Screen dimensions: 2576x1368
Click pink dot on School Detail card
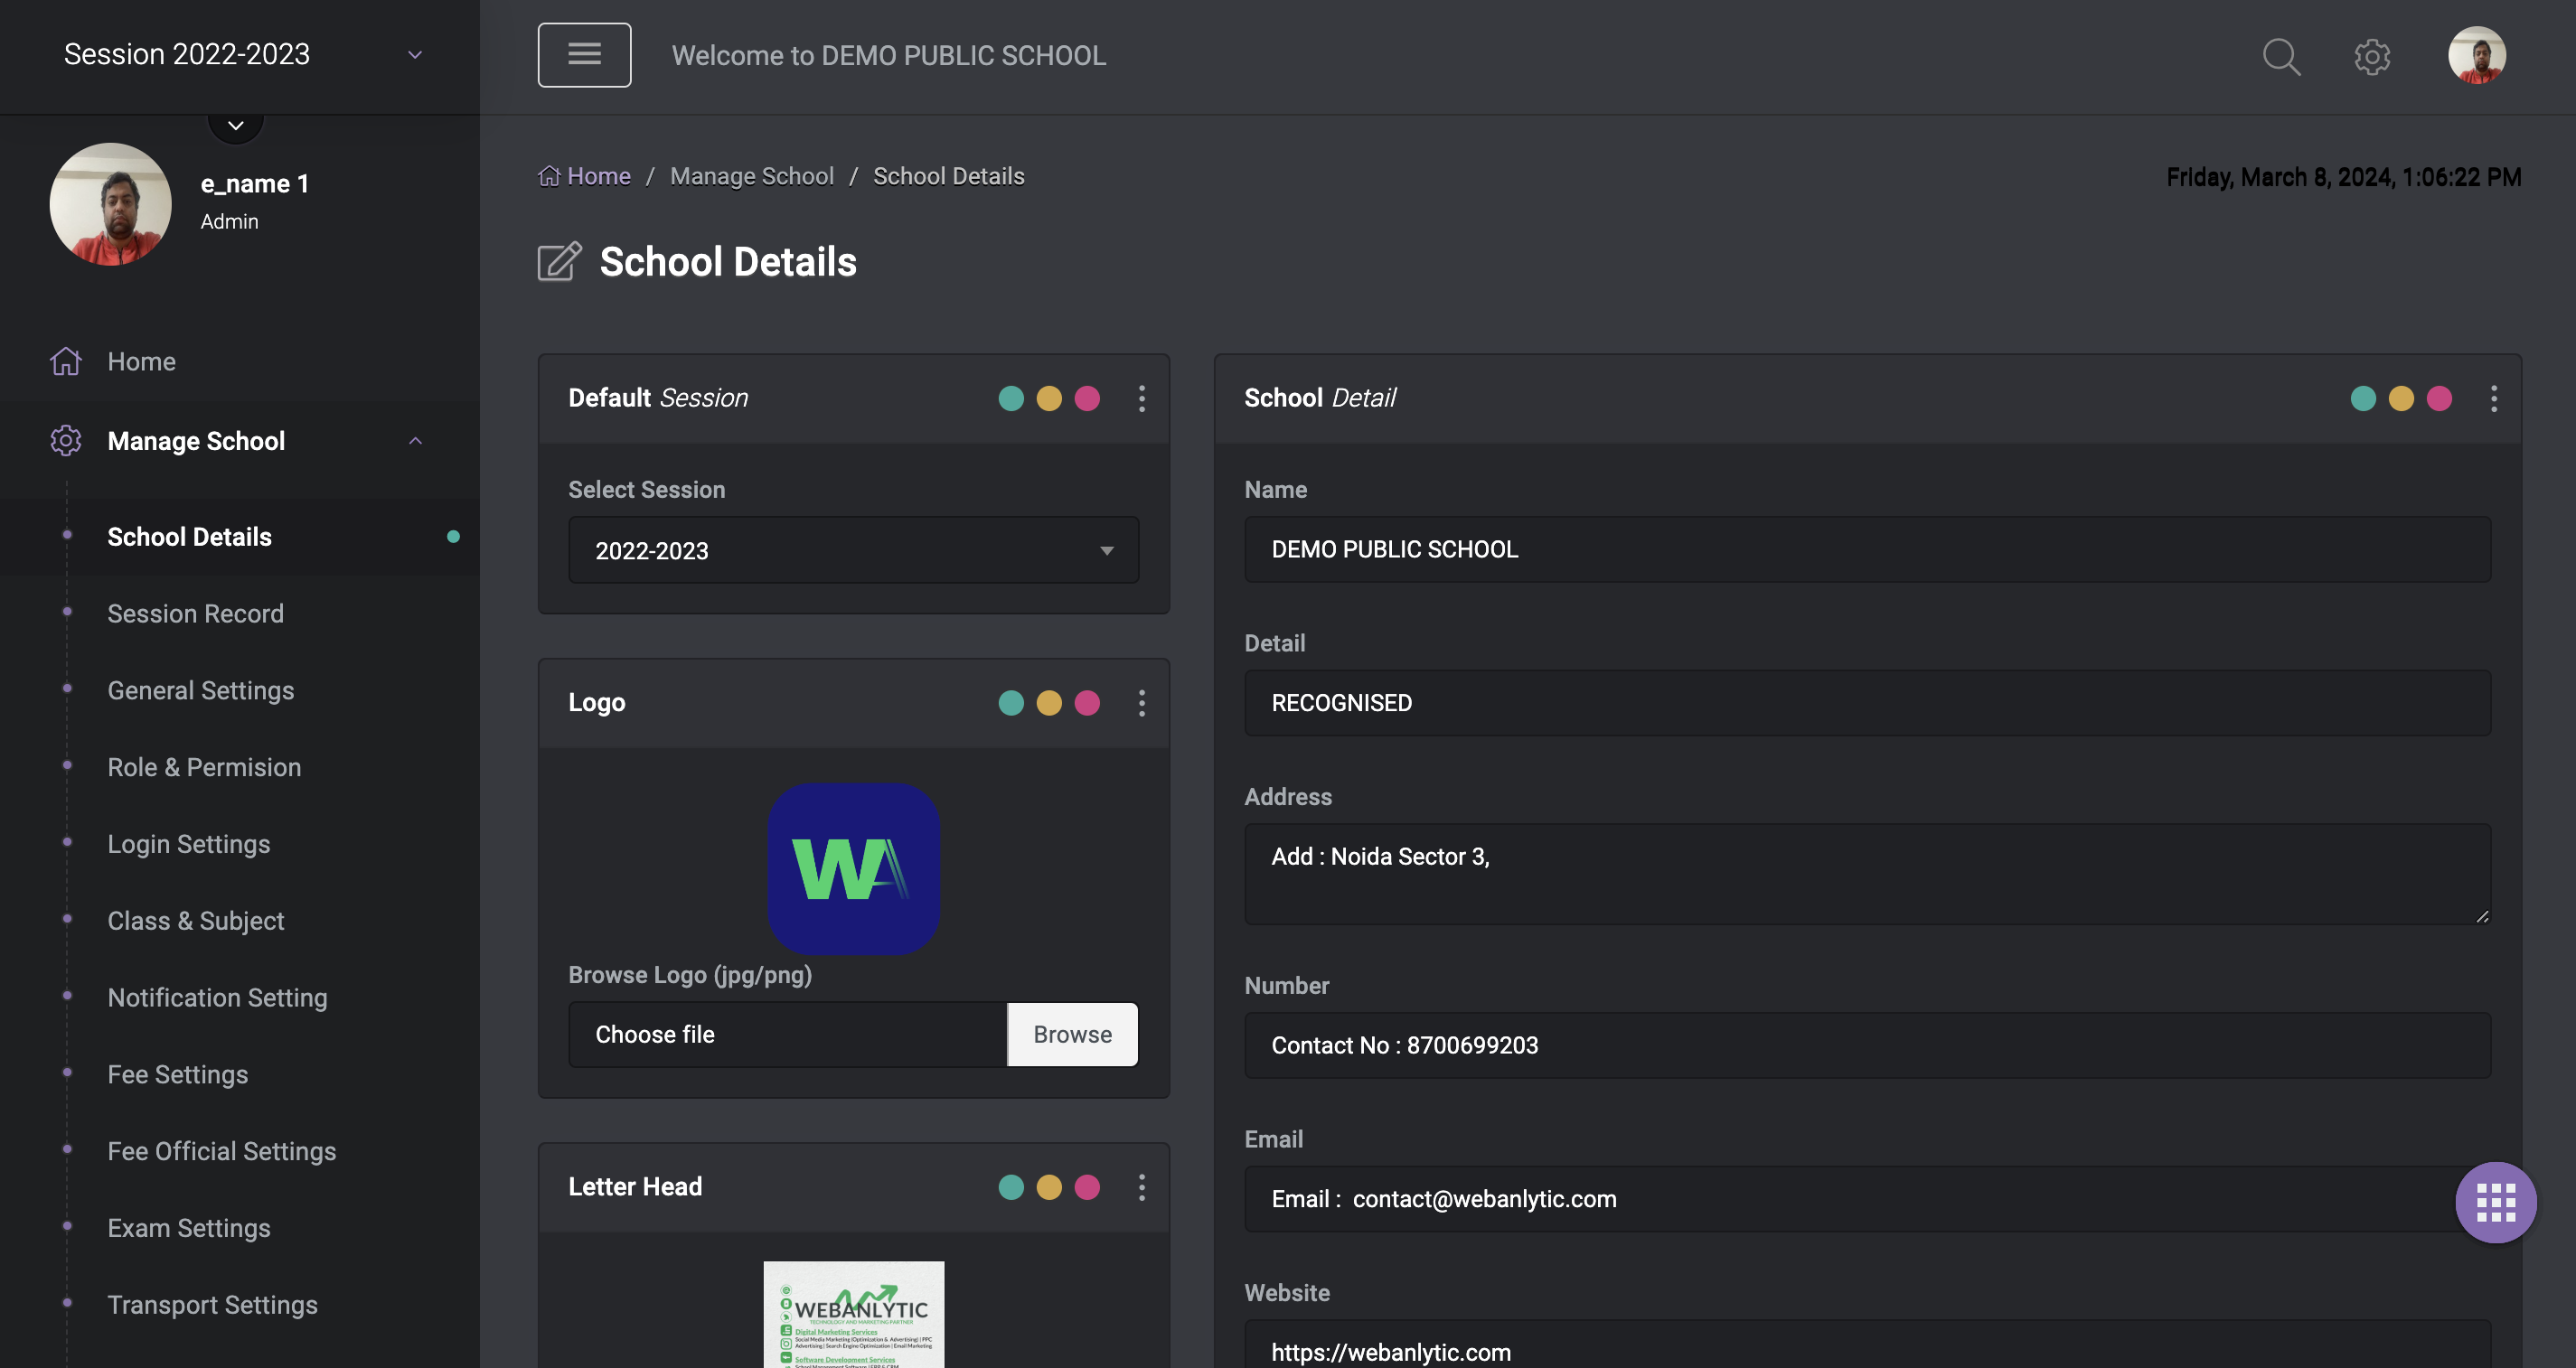click(2439, 399)
